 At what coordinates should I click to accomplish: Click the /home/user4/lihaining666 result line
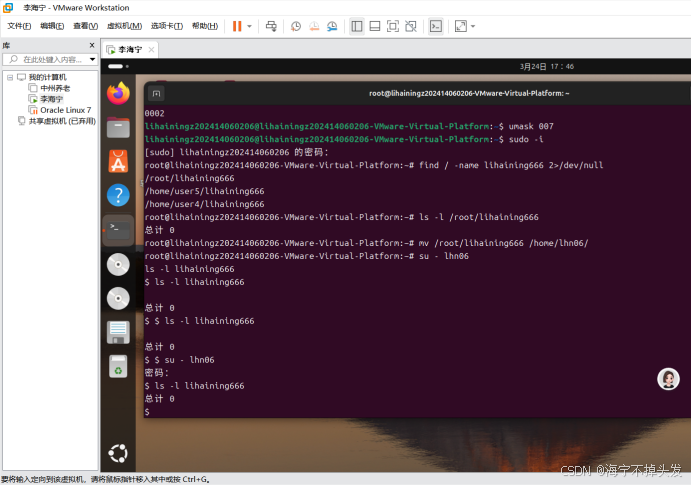(x=204, y=204)
